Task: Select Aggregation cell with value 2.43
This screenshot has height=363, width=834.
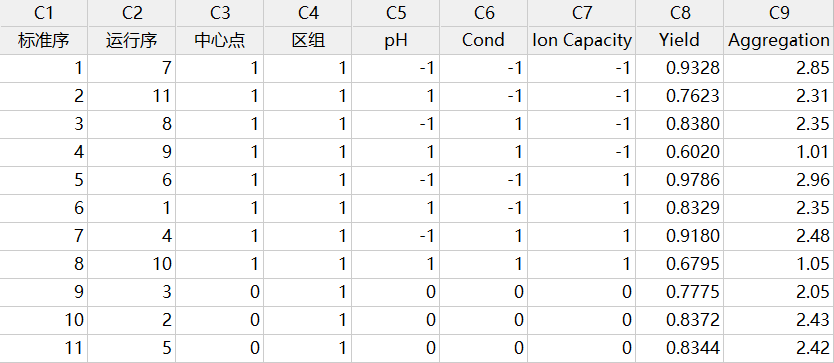Action: click(x=779, y=320)
